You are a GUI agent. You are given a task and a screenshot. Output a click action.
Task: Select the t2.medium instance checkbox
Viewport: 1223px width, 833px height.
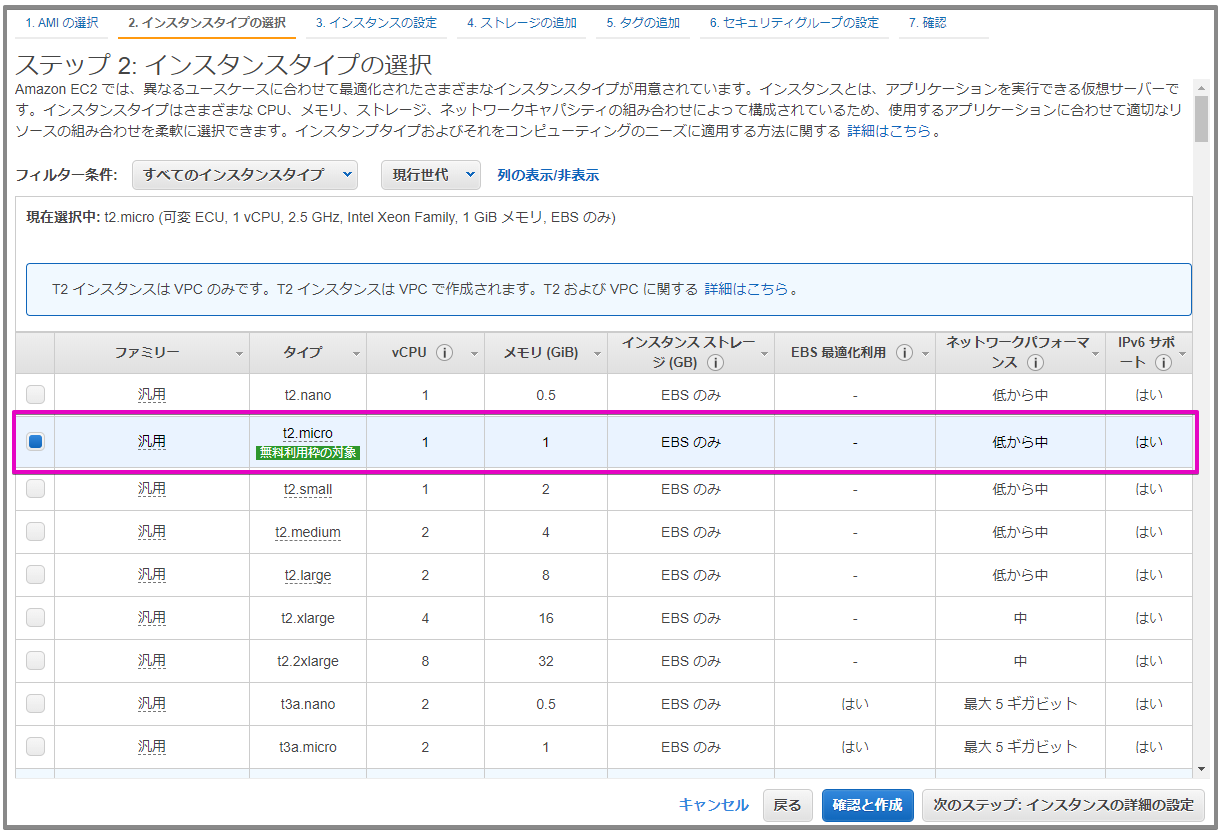pyautogui.click(x=36, y=532)
